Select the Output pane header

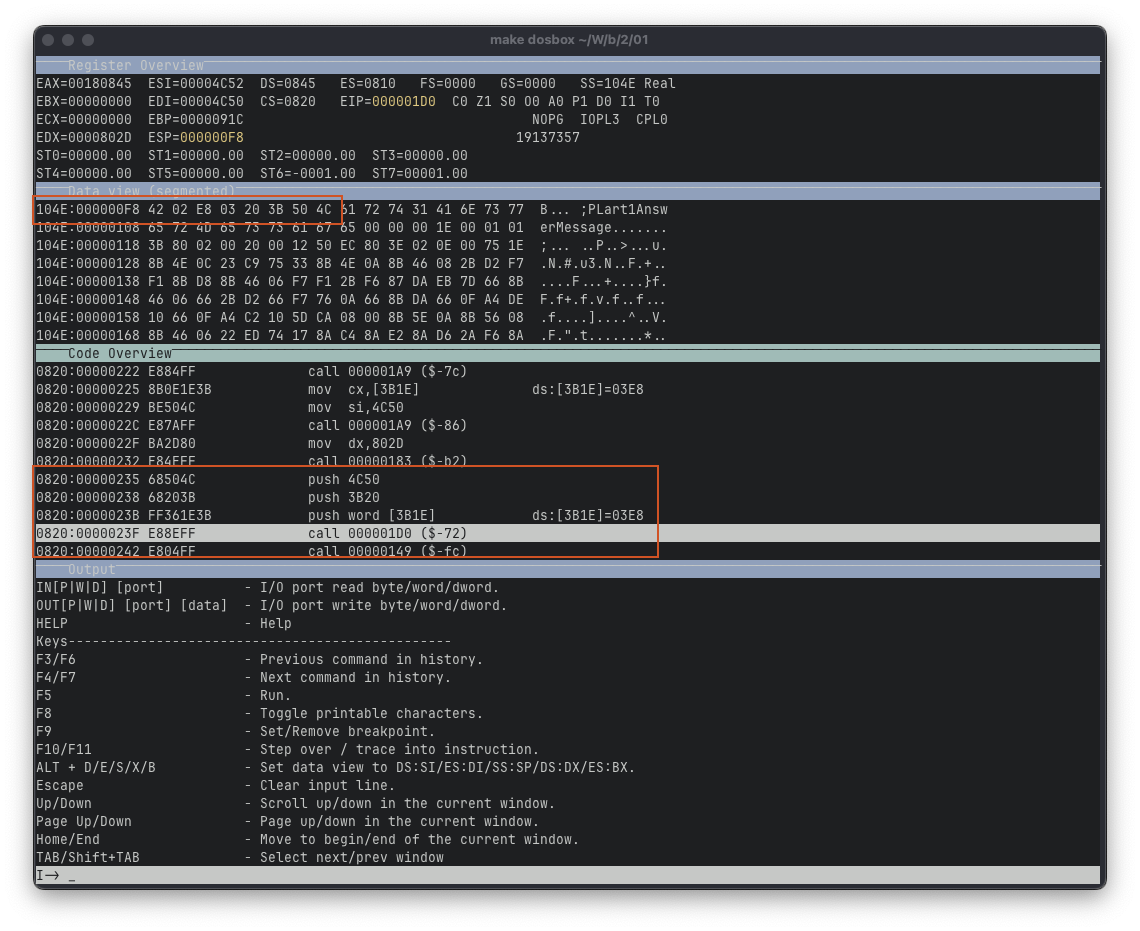coord(567,569)
